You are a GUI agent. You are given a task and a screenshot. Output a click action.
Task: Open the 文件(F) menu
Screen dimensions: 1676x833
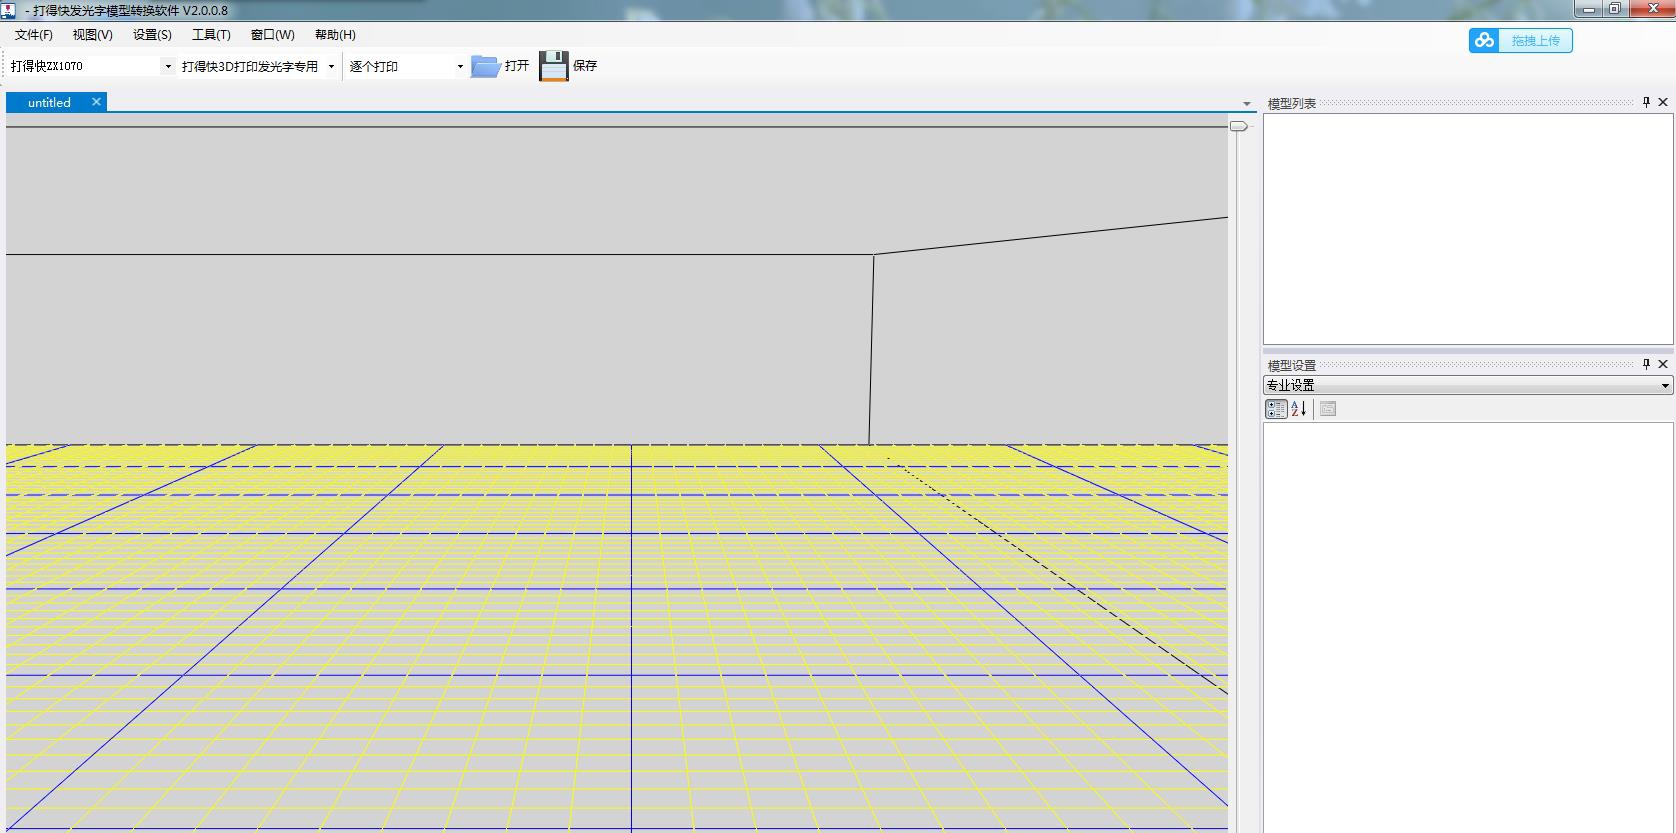point(33,35)
